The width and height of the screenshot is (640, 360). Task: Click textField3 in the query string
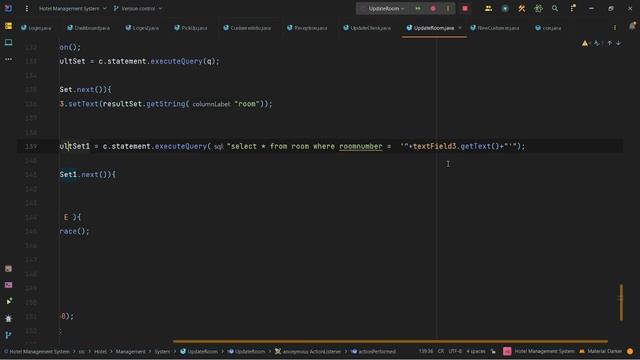tap(435, 146)
